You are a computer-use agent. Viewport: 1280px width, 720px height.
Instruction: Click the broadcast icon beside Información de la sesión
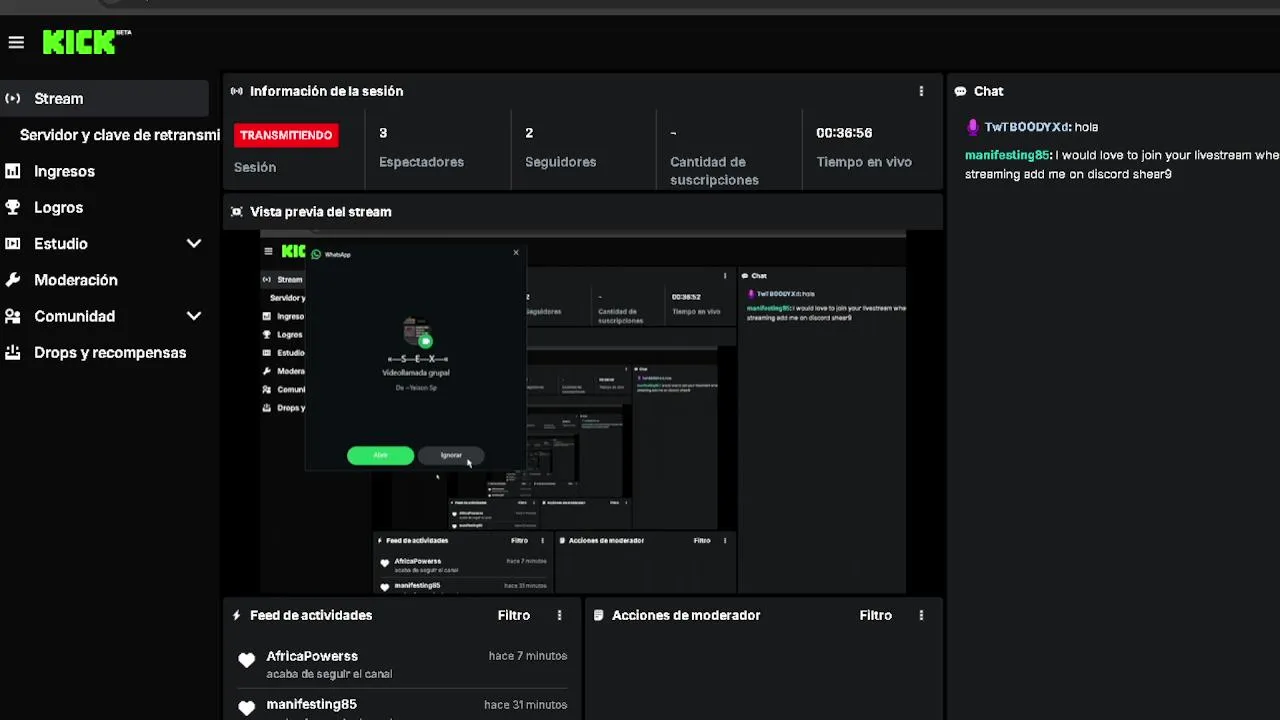[x=236, y=91]
